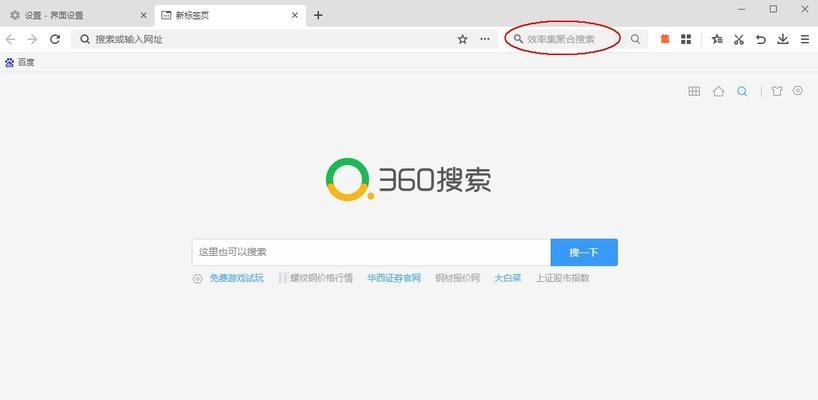Click the 这里也可以搜索 search field
Viewport: 818px width, 400px height.
coord(371,252)
